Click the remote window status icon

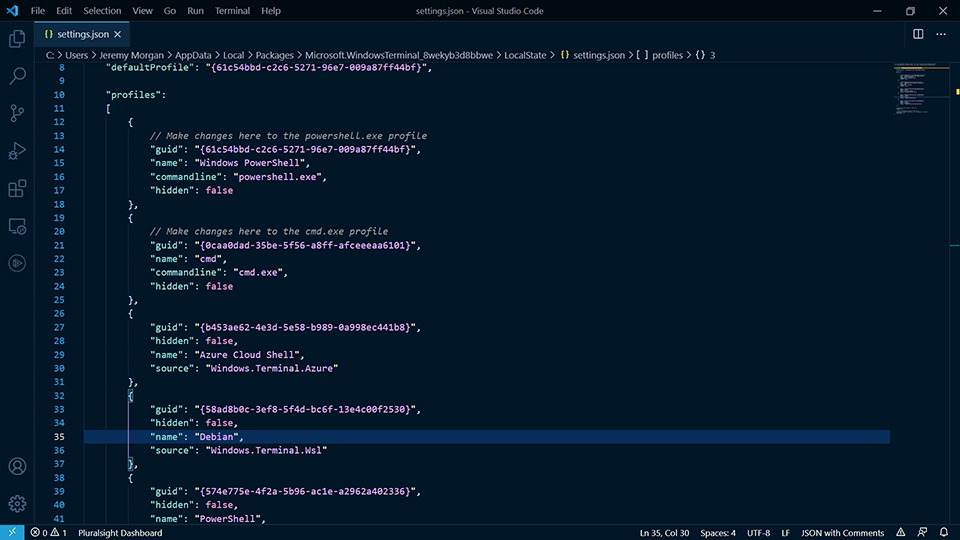12,533
